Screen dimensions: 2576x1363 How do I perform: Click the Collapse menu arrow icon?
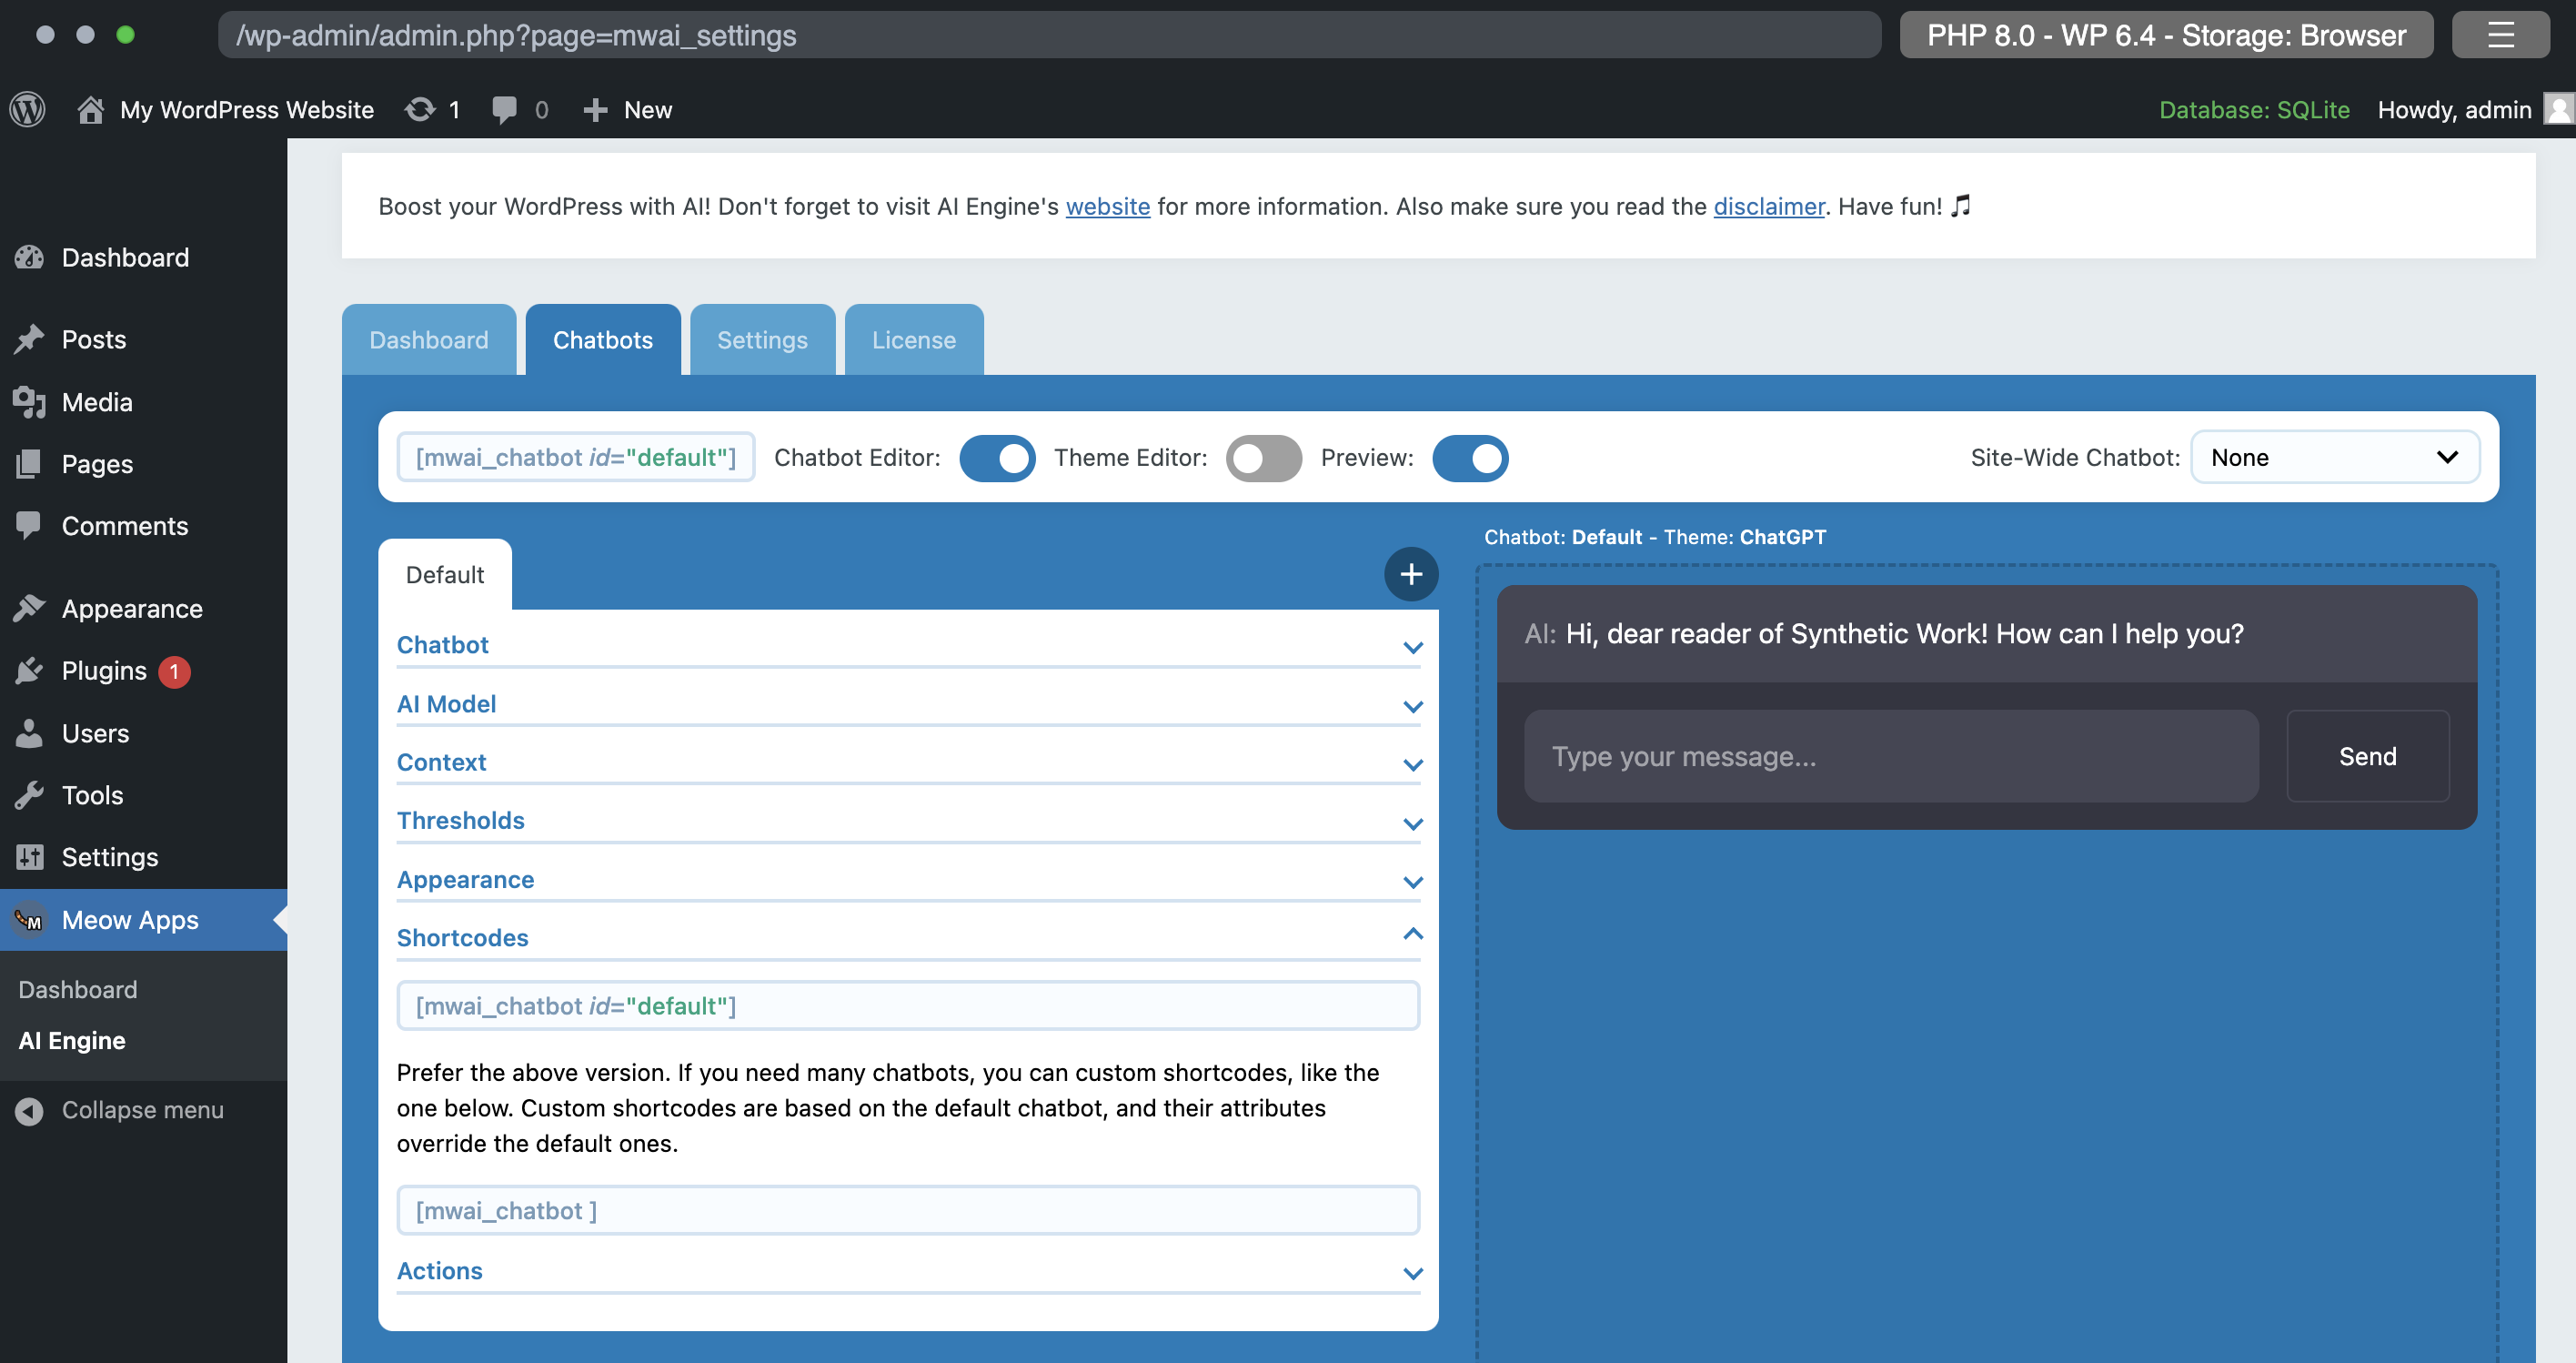point(29,1110)
